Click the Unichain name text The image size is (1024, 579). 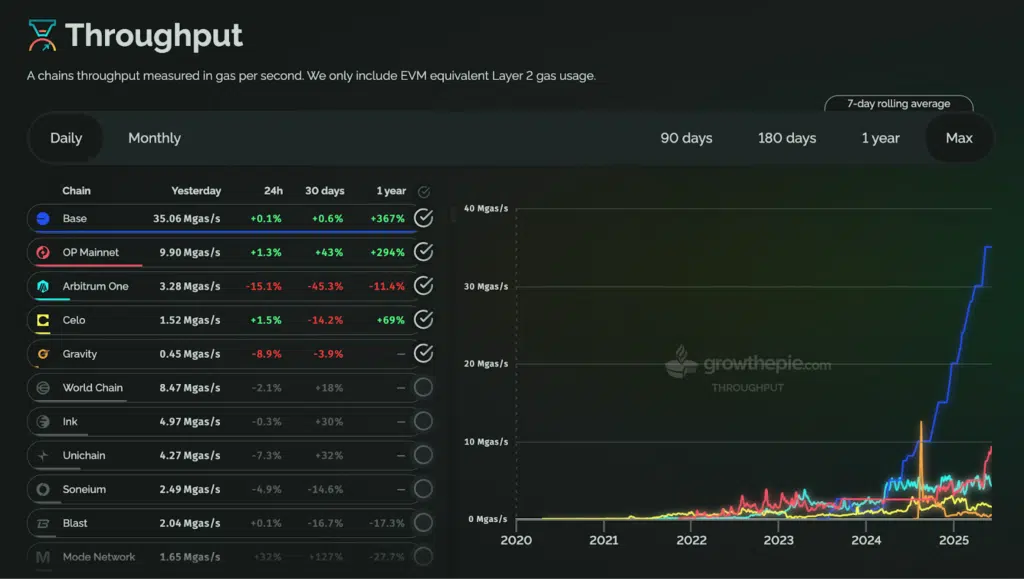coord(84,456)
